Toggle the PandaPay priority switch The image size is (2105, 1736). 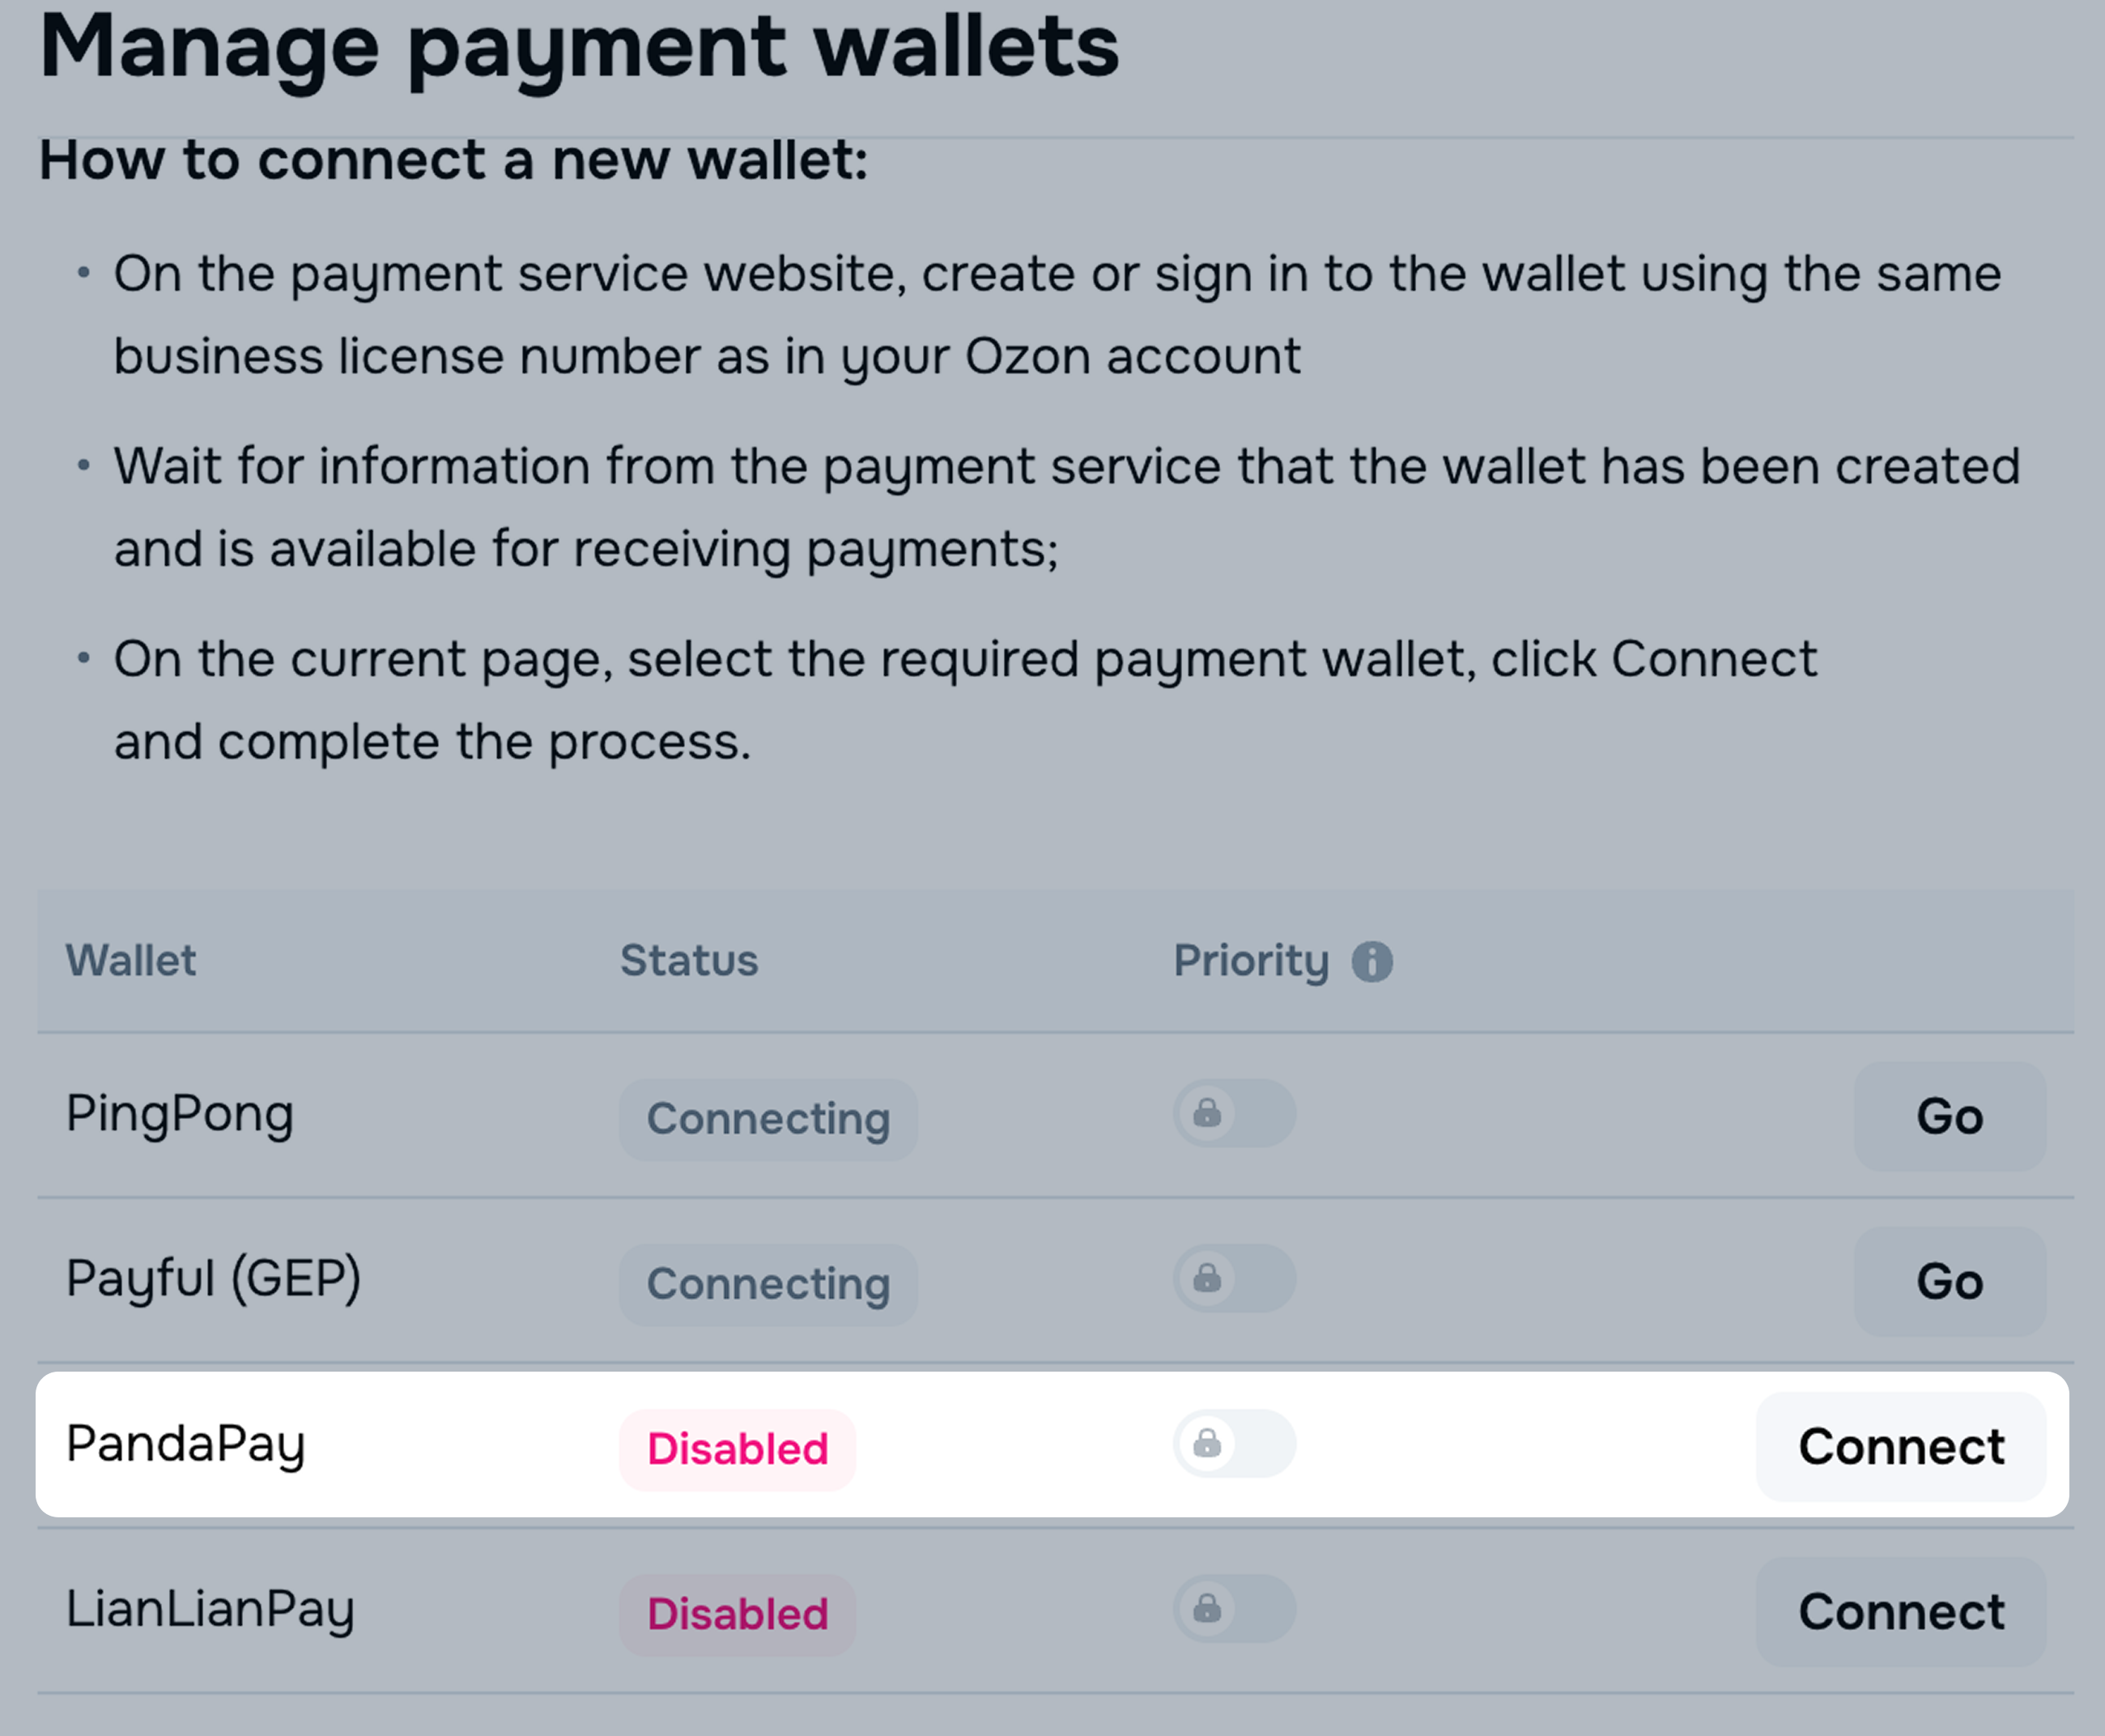pos(1234,1443)
